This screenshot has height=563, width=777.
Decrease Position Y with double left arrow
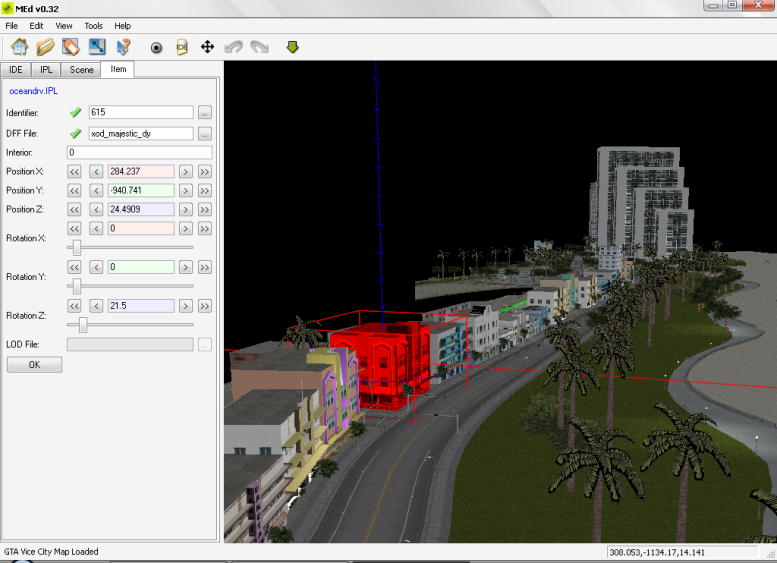coord(74,191)
